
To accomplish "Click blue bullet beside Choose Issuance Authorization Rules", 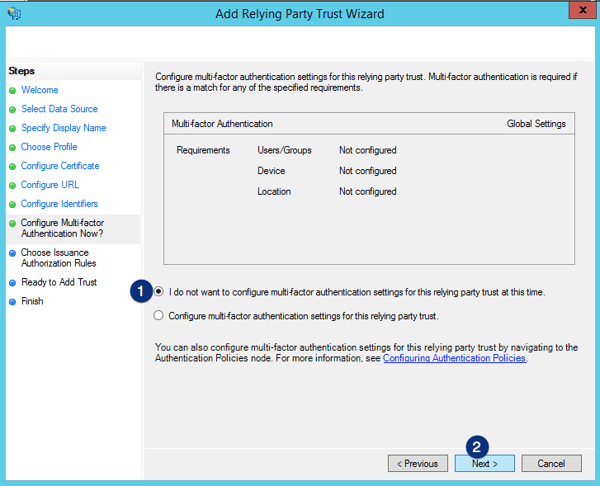I will 12,253.
